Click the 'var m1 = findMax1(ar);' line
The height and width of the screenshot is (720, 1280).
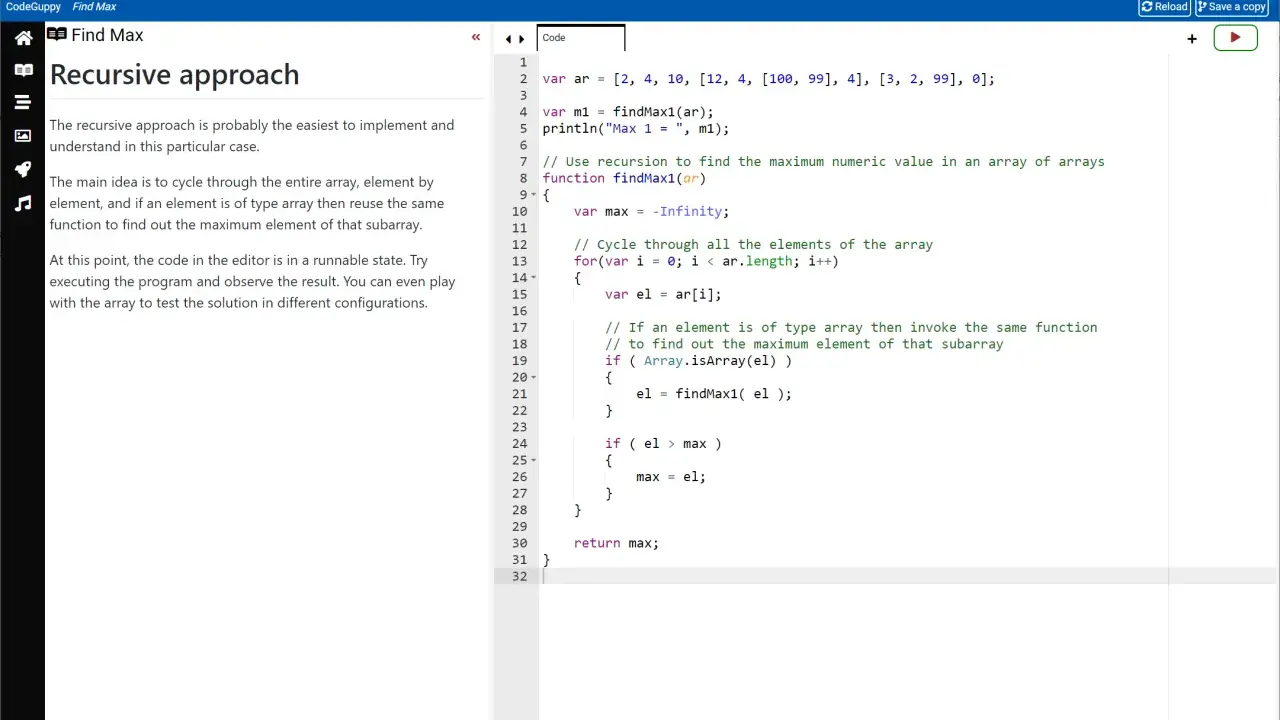coord(628,112)
